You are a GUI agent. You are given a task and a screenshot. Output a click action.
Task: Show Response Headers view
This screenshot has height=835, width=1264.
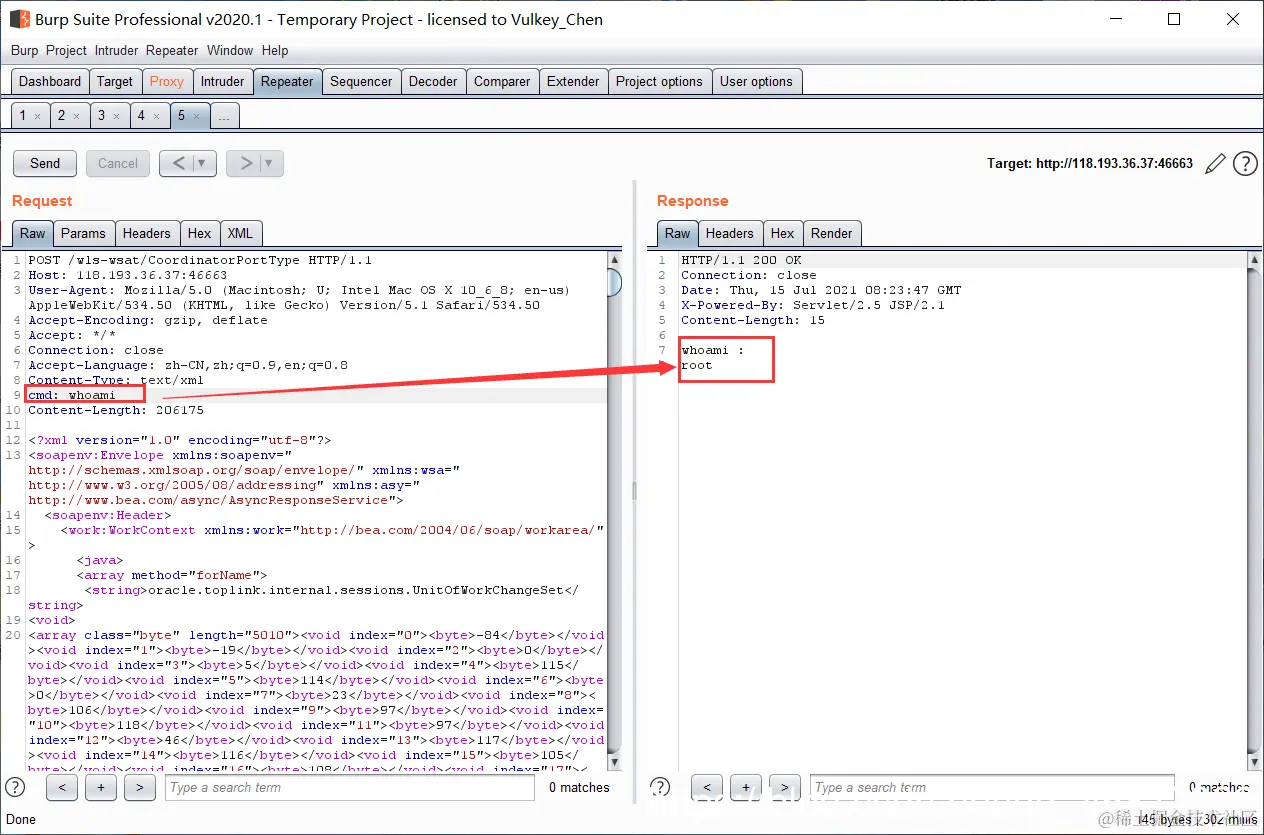730,233
